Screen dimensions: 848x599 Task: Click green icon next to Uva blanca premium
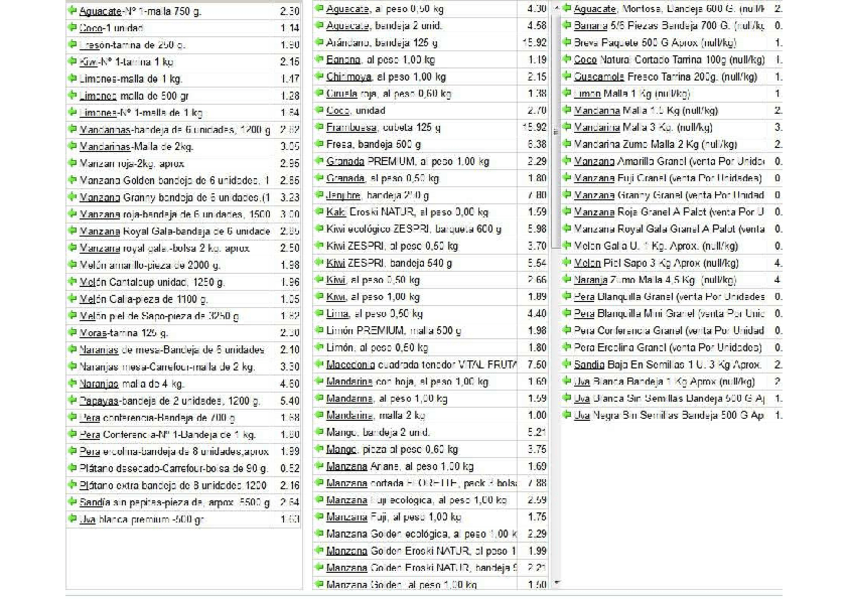71,519
